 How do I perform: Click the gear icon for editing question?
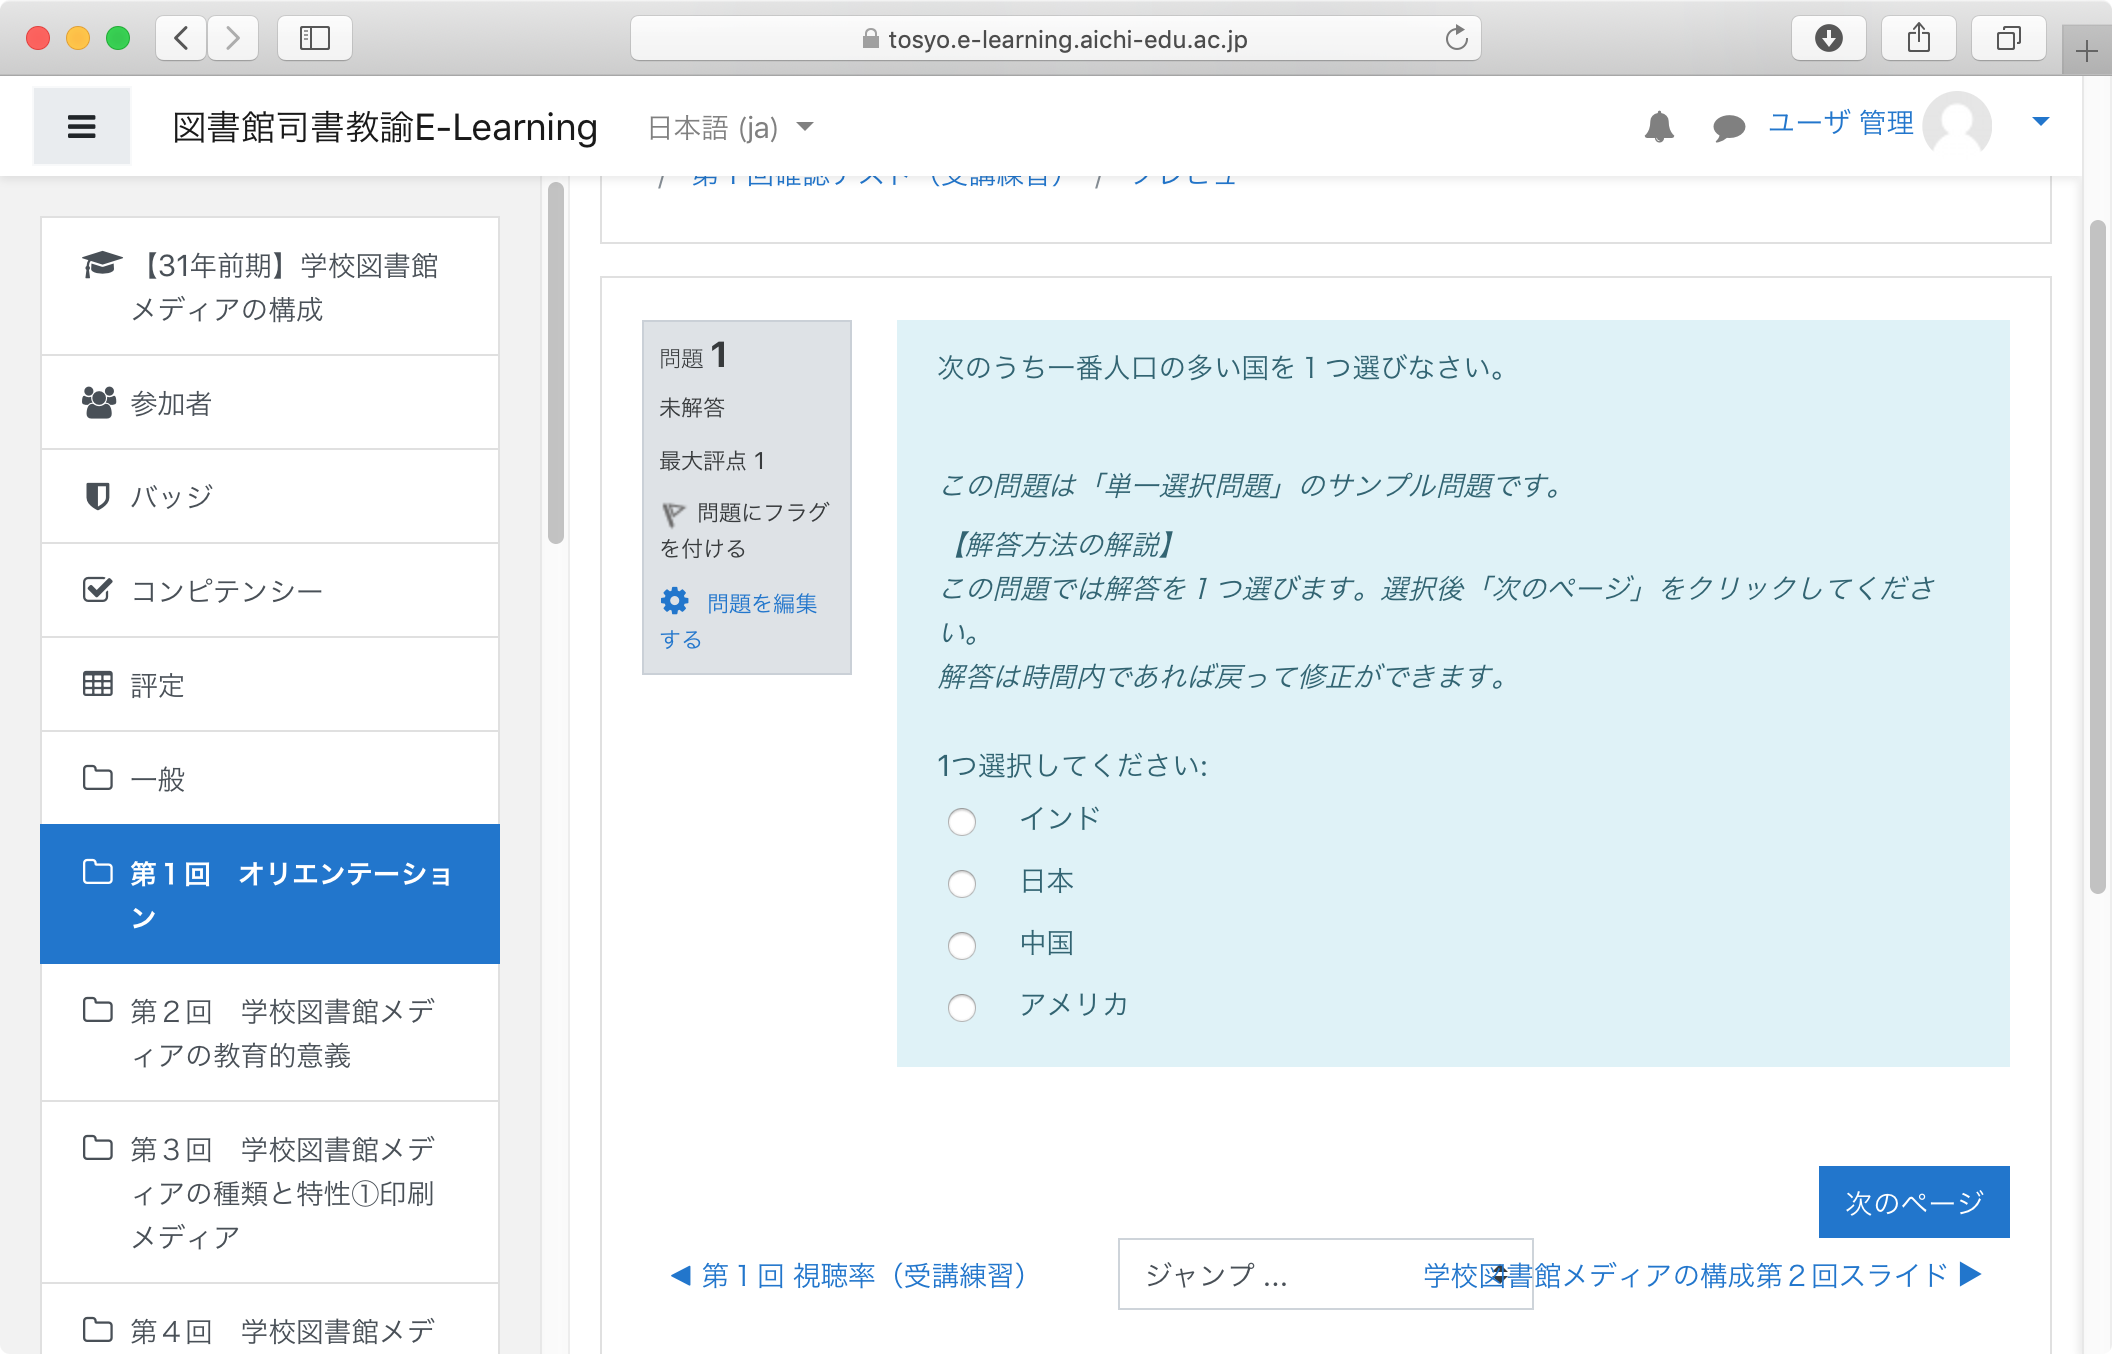tap(675, 601)
